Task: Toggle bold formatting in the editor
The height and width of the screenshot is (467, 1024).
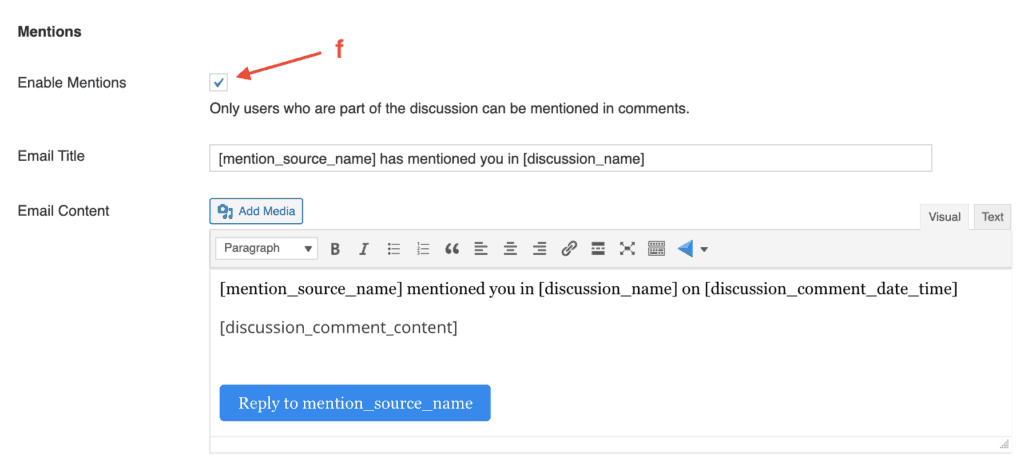Action: (336, 249)
